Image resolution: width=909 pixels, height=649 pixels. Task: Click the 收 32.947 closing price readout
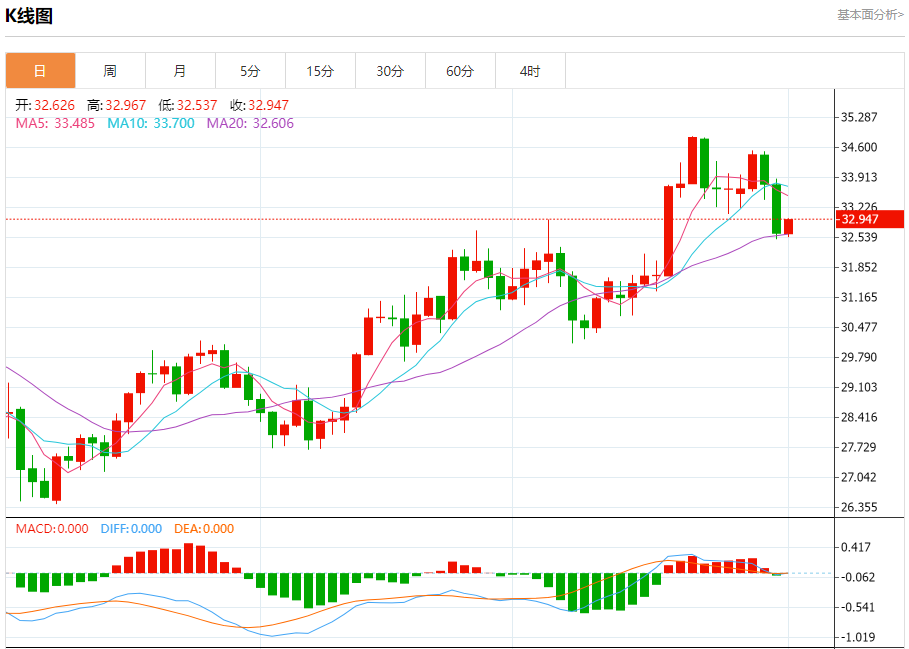coord(259,105)
